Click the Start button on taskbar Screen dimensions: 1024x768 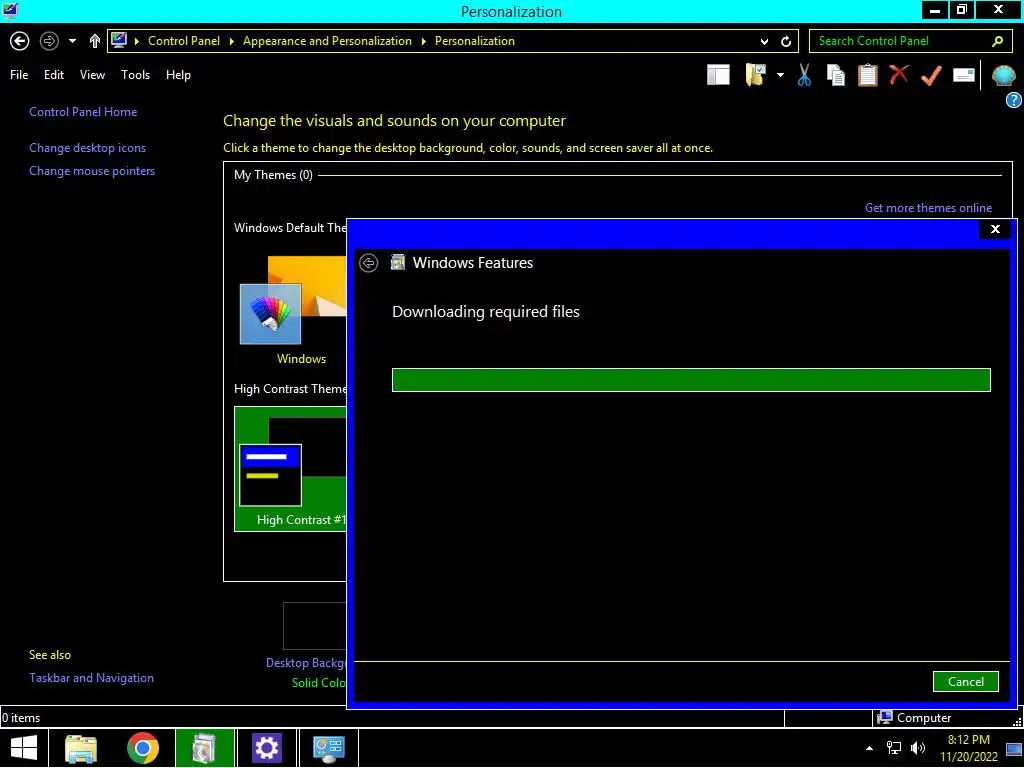(x=24, y=748)
